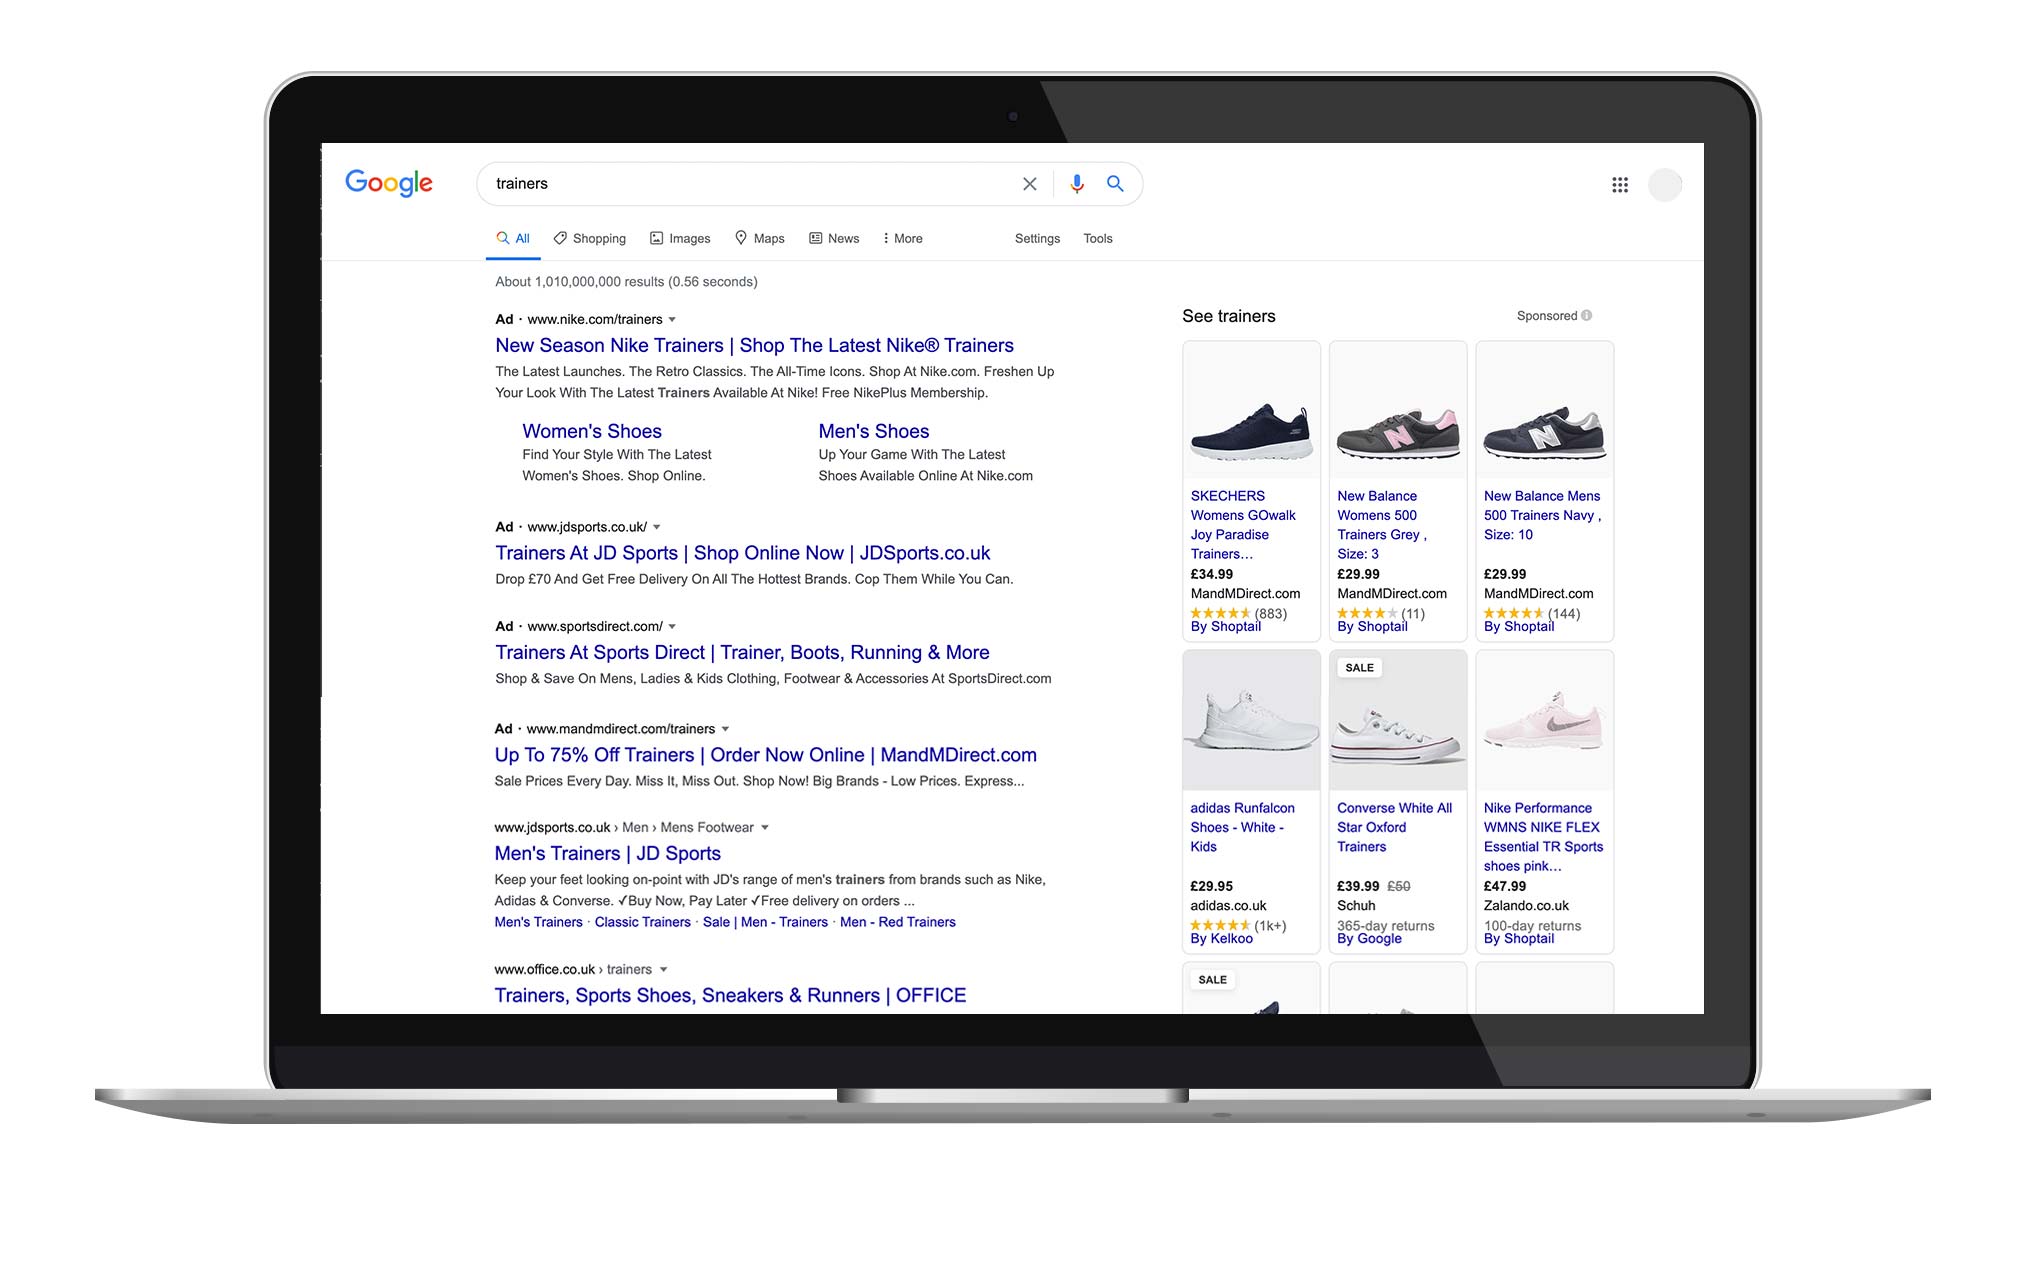The image size is (2025, 1283).
Task: Click the 365-day returns text
Action: coord(1385,926)
